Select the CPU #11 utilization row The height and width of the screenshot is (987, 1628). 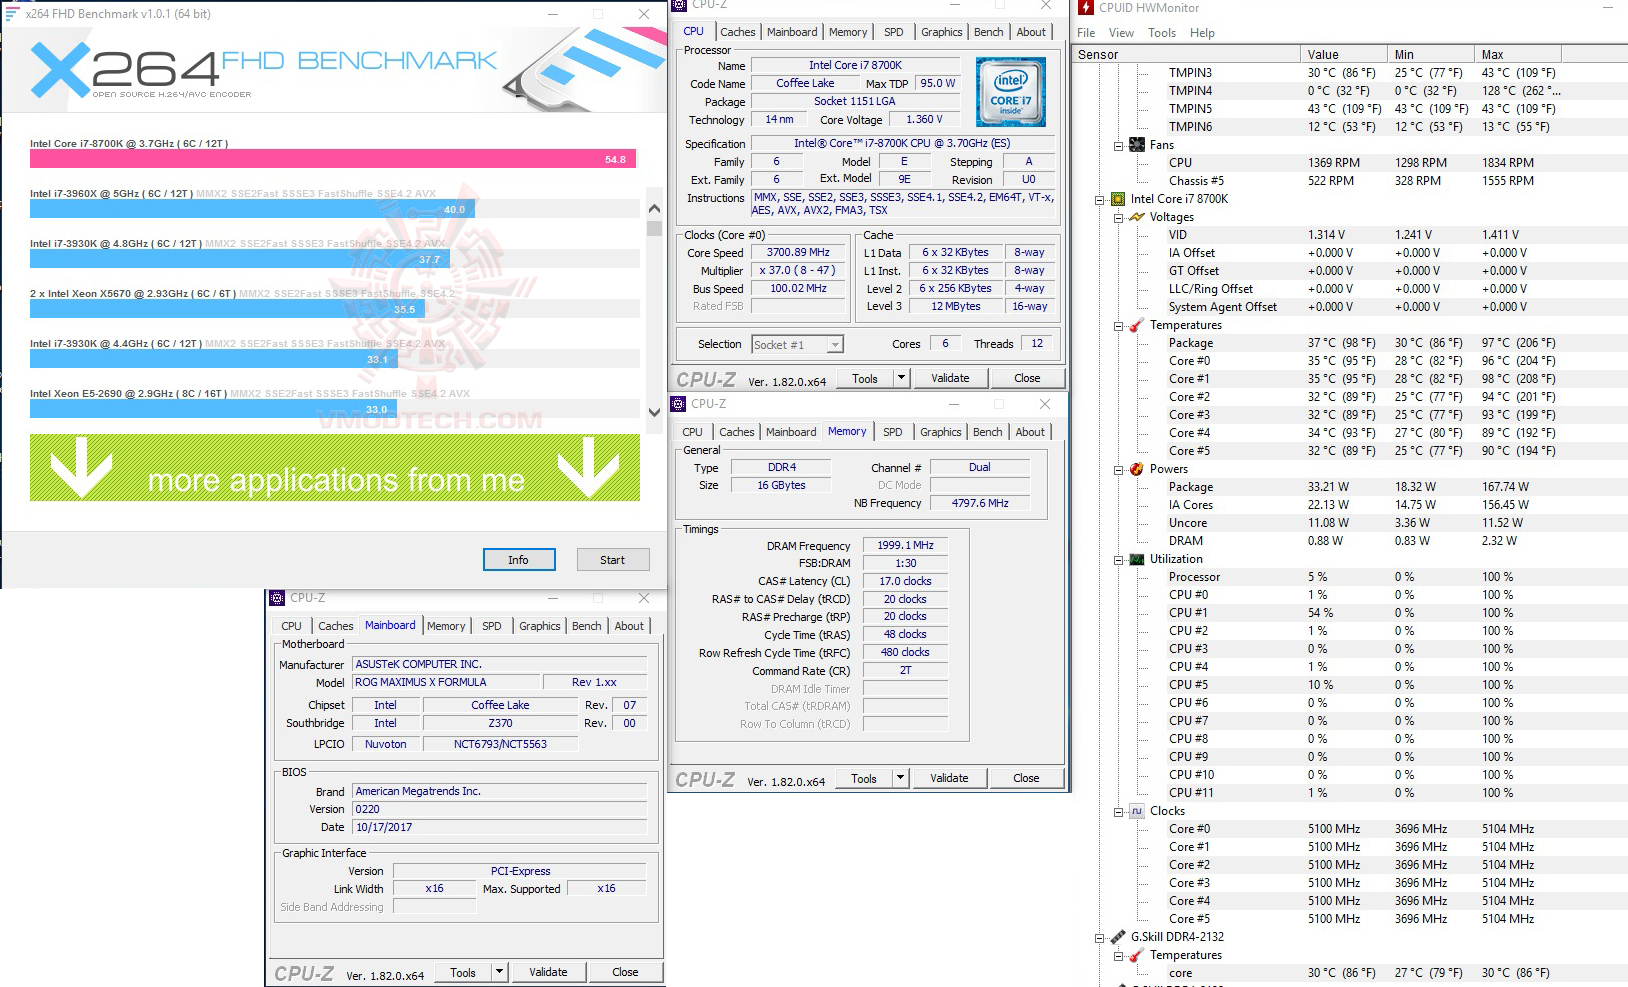pyautogui.click(x=1350, y=793)
